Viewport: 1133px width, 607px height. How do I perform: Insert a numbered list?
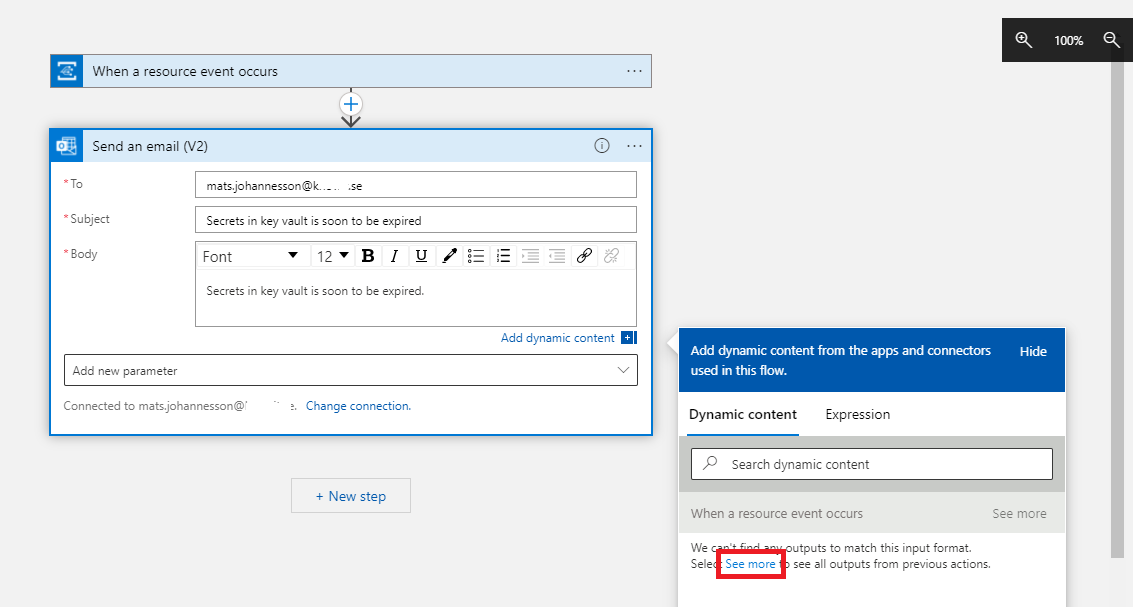click(504, 256)
